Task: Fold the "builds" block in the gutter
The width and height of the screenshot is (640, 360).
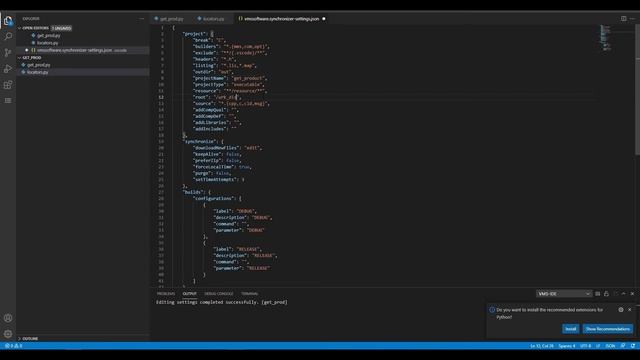Action: [x=169, y=192]
